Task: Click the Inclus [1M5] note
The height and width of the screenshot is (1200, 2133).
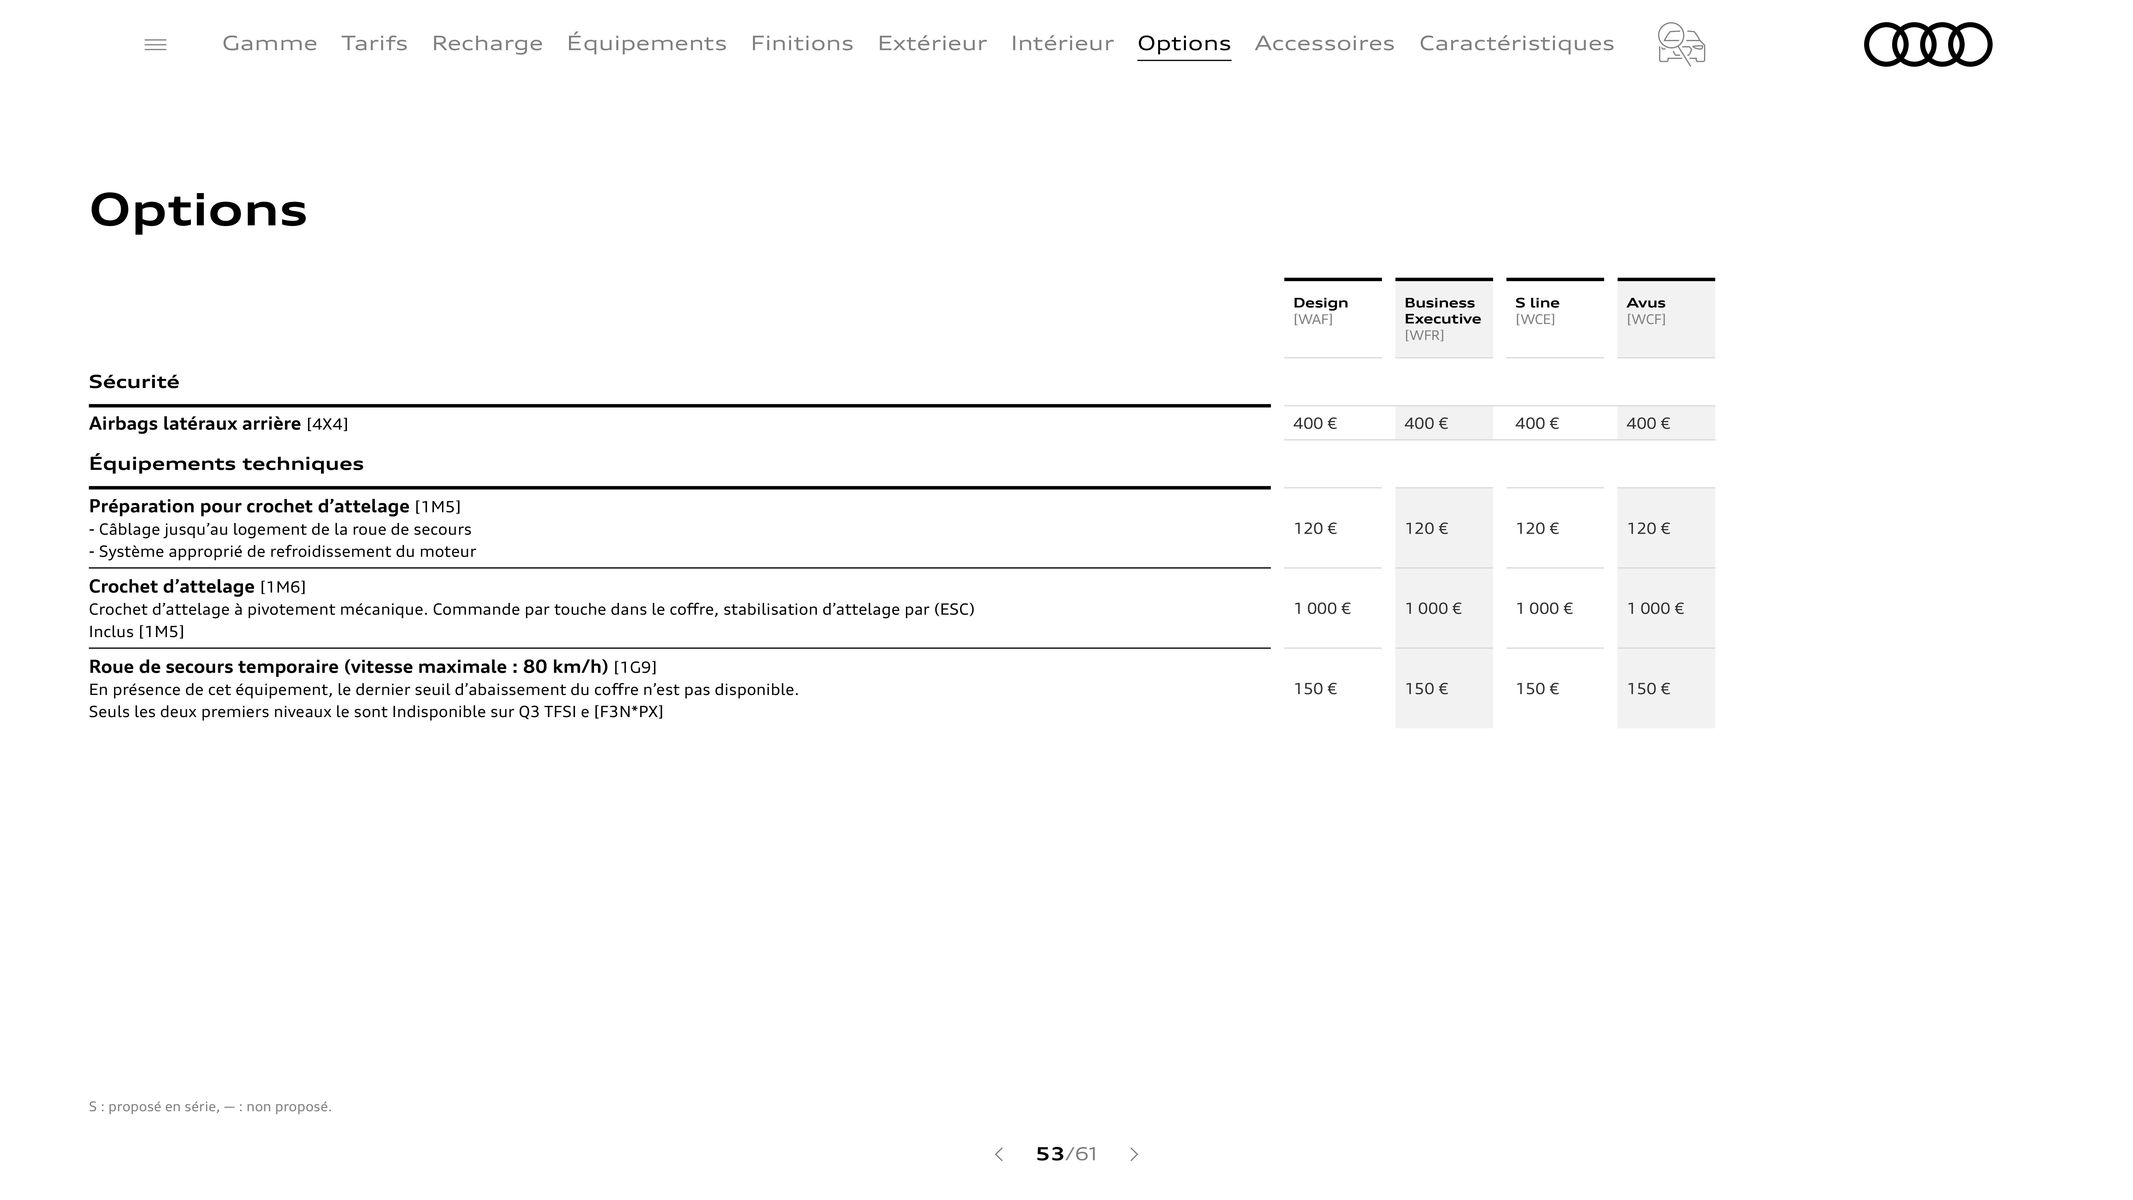Action: coord(137,632)
